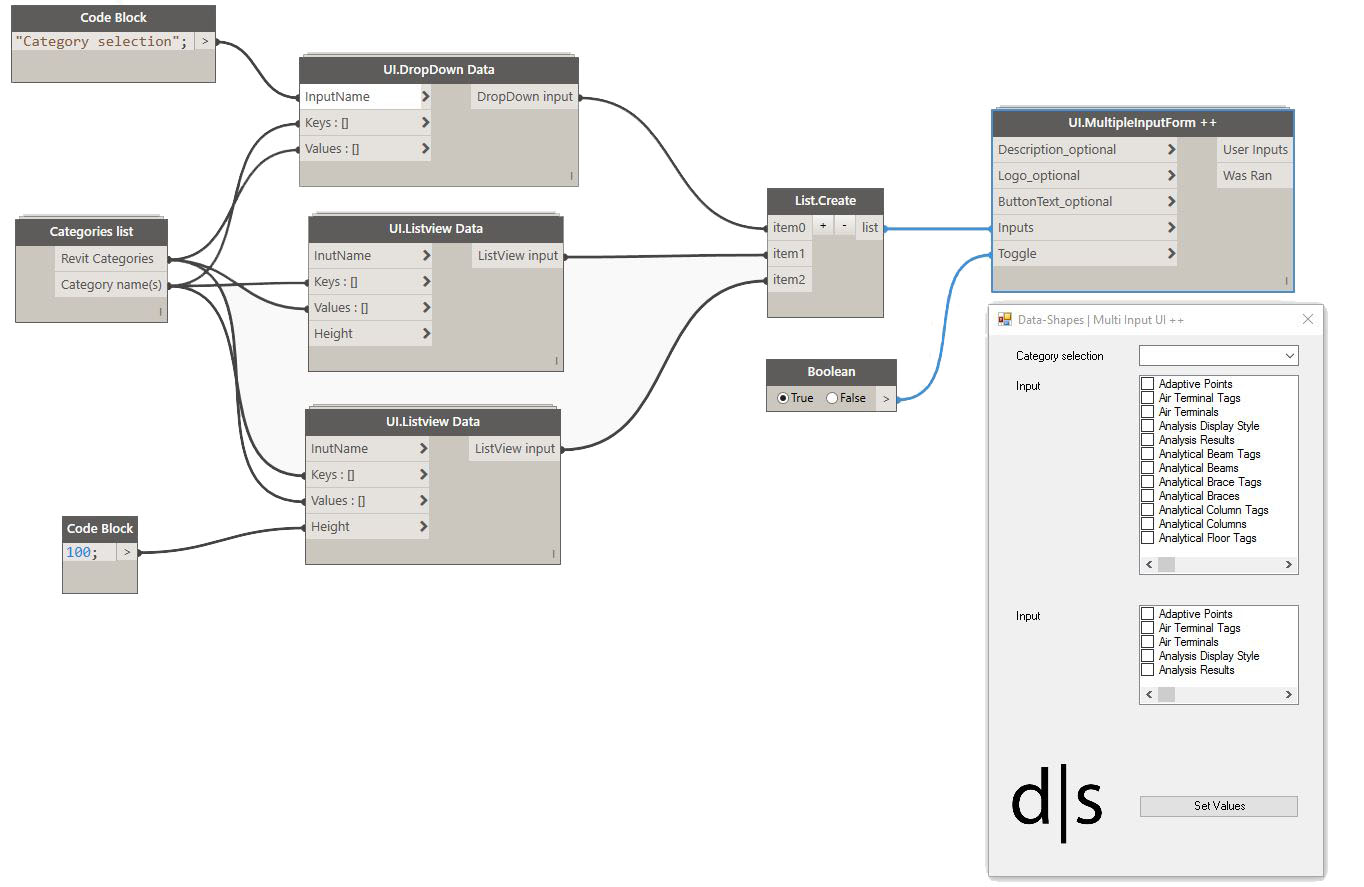Screen dimensions: 1364x887
Task: Click the first list's horizontal scrollbar right arrow
Action: [x=1288, y=565]
